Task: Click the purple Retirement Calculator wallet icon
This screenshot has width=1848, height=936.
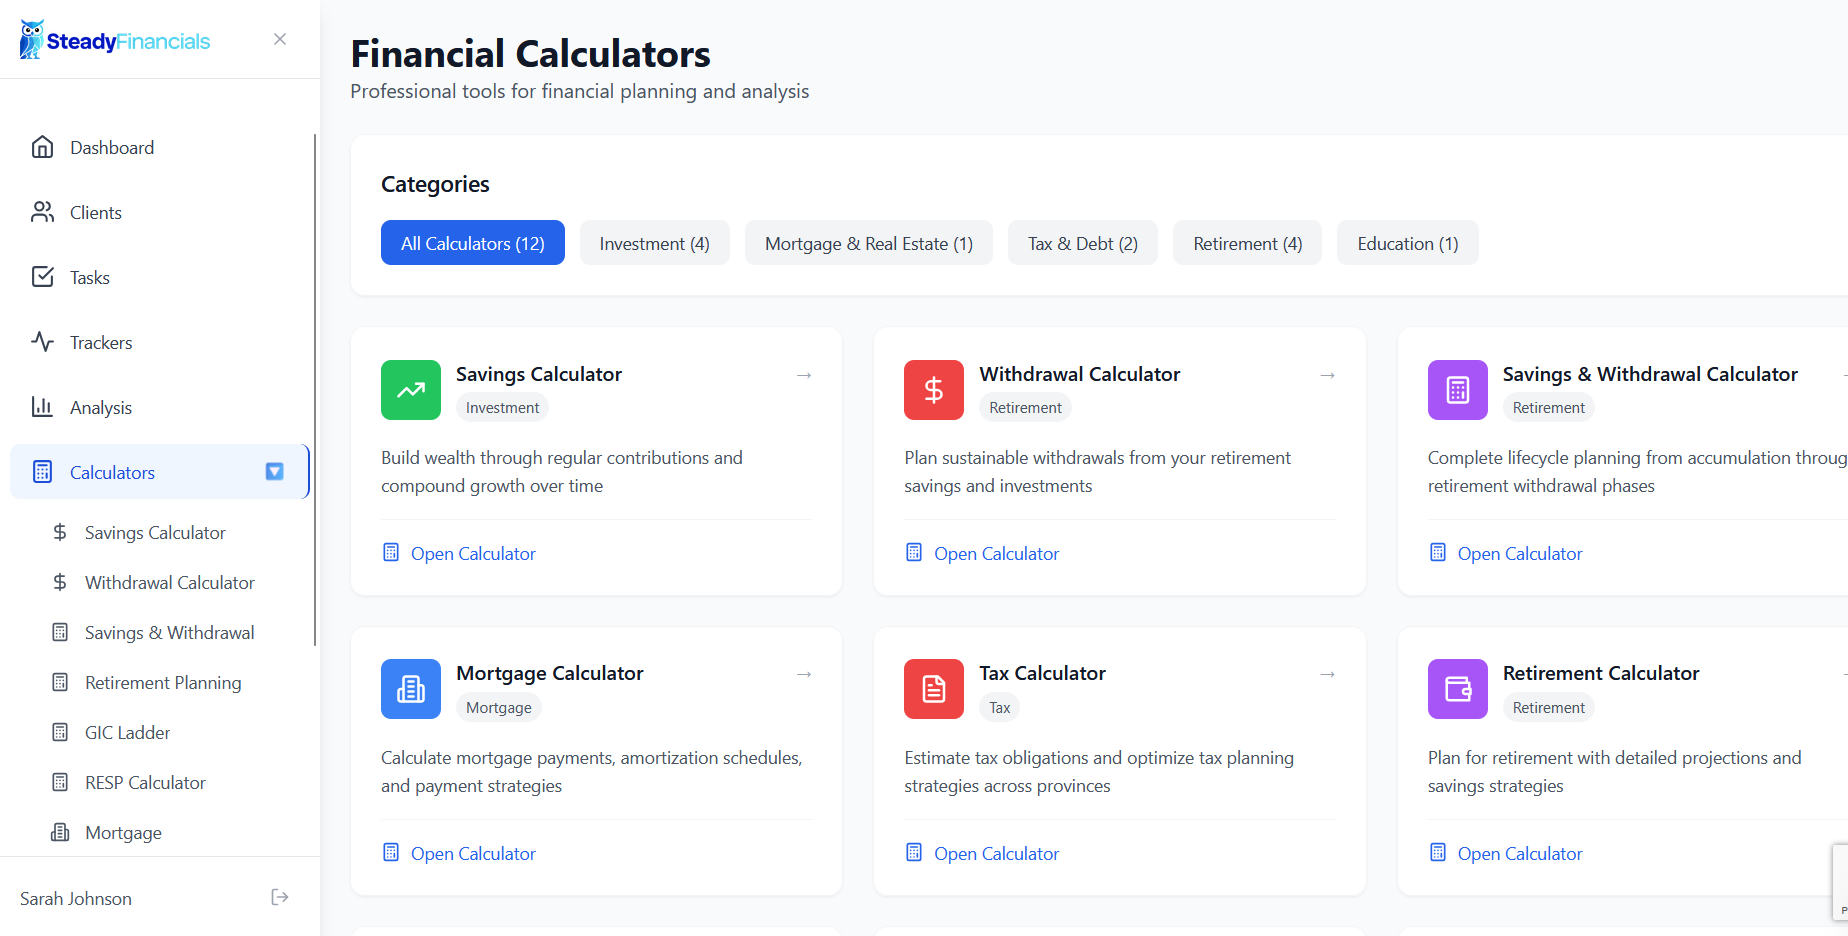Action: pos(1457,689)
